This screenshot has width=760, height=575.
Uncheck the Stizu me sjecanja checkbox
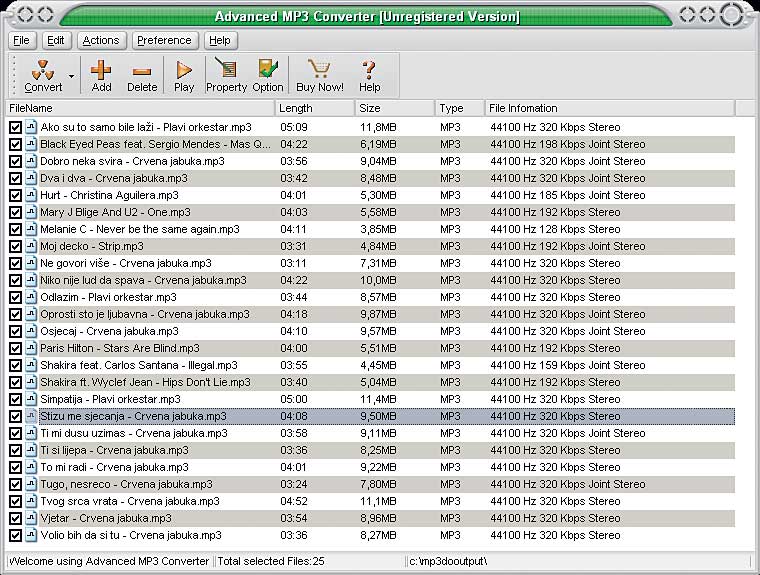[x=15, y=416]
